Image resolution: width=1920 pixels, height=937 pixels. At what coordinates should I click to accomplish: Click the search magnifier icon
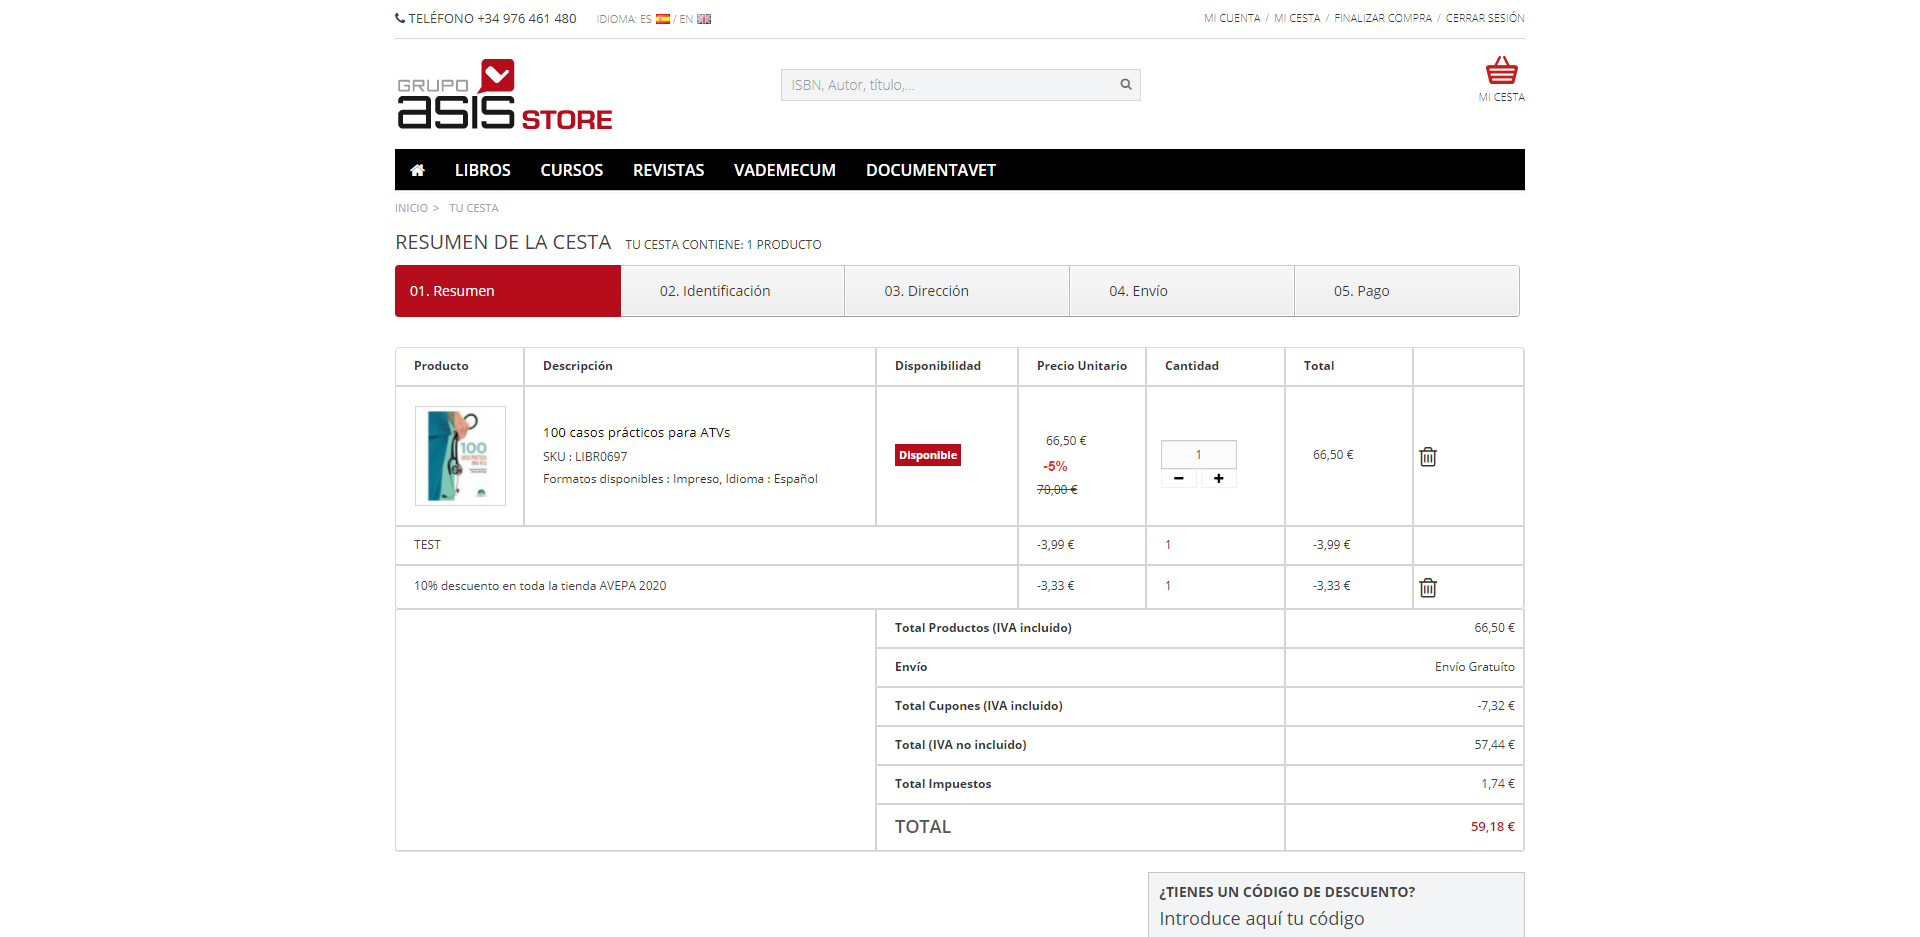[1126, 85]
